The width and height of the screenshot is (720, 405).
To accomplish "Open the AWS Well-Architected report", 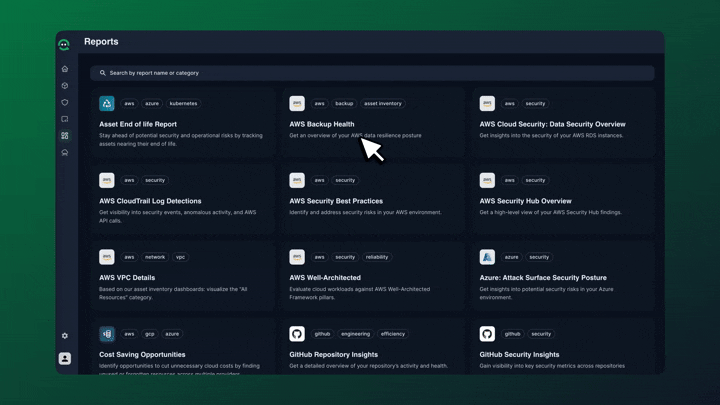I will 327,278.
